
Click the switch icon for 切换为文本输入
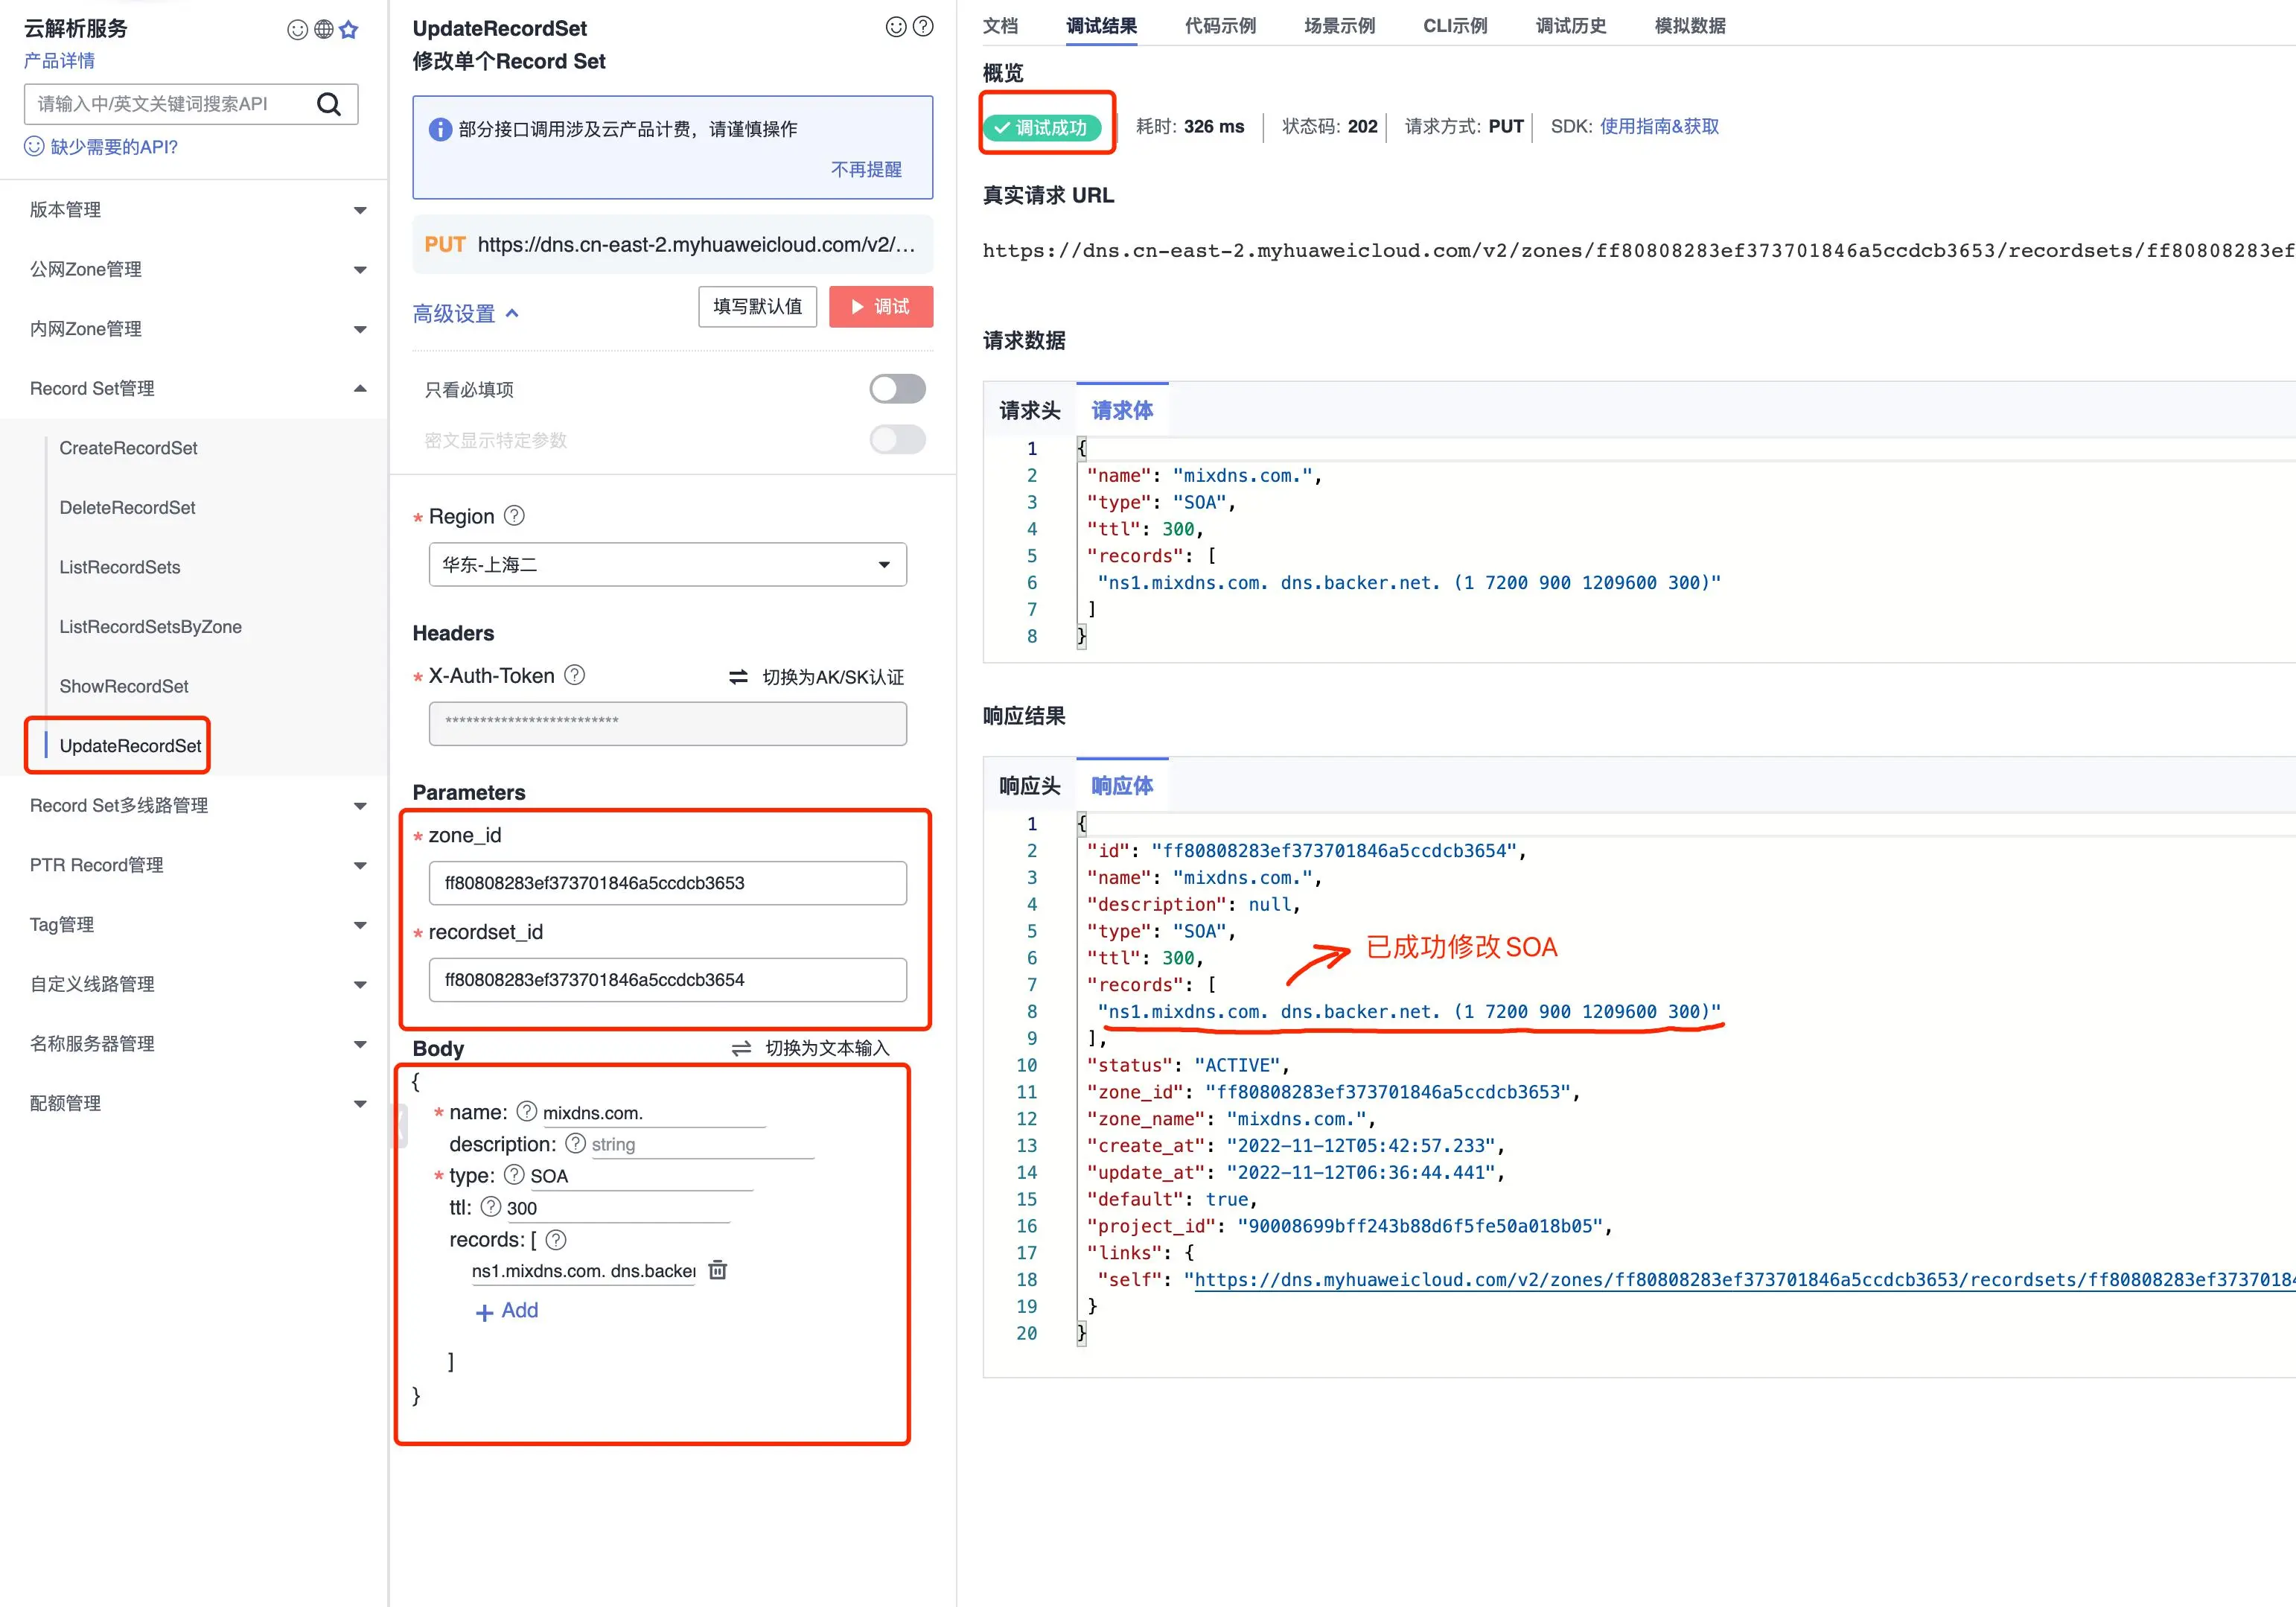pyautogui.click(x=741, y=1048)
